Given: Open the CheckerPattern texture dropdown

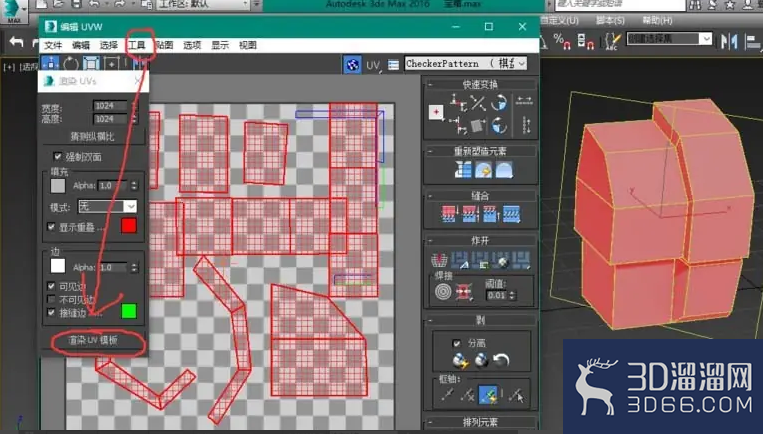Looking at the screenshot, I should tap(466, 64).
